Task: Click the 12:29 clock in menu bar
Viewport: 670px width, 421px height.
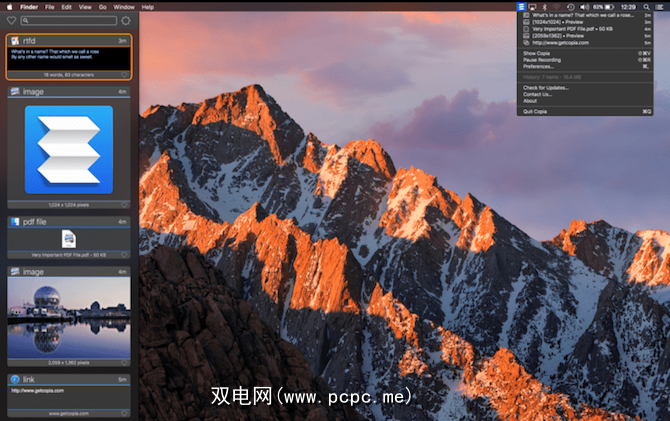Action: (628, 7)
